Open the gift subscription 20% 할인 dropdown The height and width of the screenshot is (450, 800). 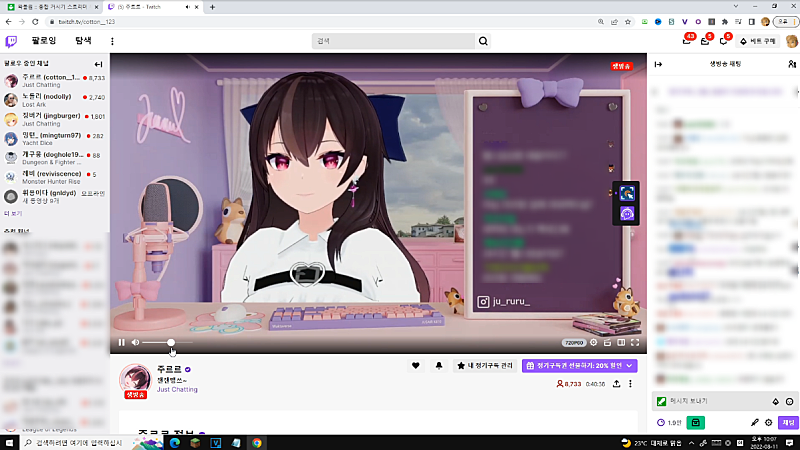coord(580,366)
